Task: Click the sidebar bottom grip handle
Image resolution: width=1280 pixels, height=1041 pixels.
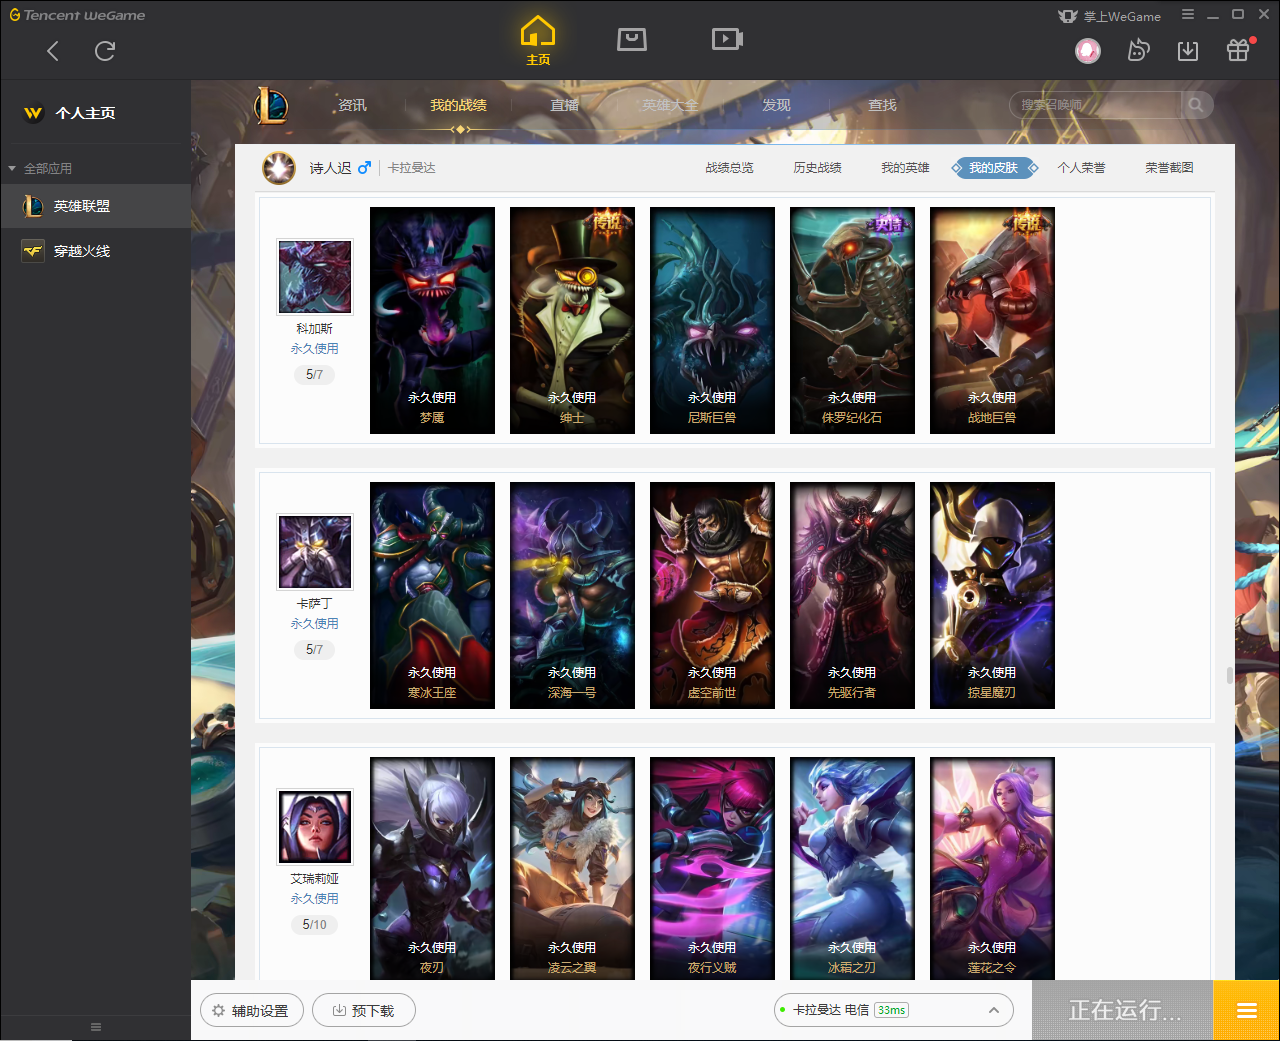Action: (96, 1027)
